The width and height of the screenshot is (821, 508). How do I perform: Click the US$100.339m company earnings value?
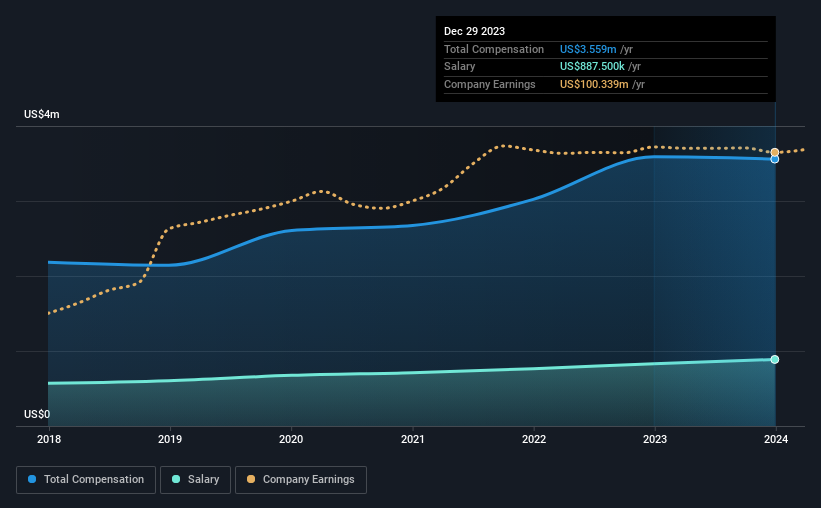[594, 84]
